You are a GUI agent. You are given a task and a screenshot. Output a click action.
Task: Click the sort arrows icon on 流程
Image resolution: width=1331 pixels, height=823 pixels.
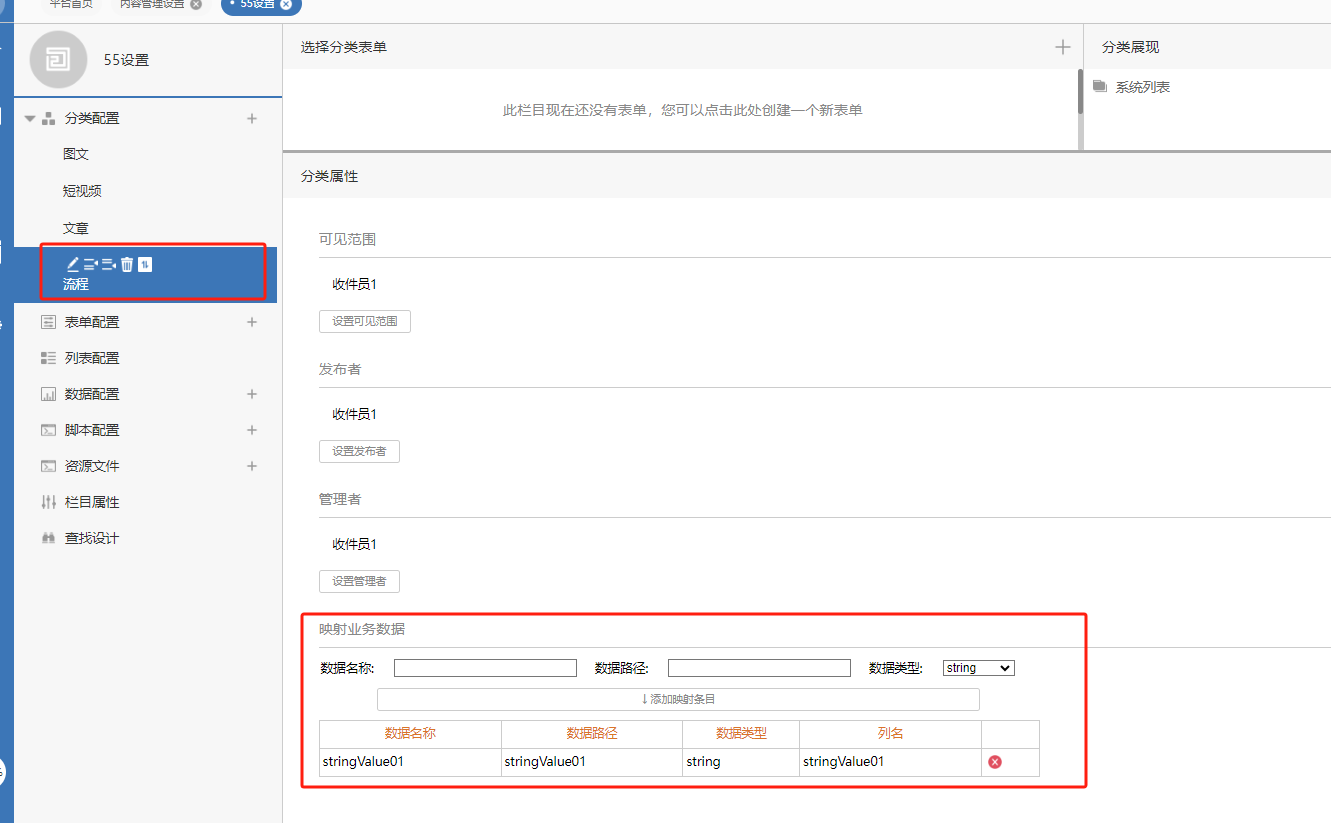tap(145, 264)
